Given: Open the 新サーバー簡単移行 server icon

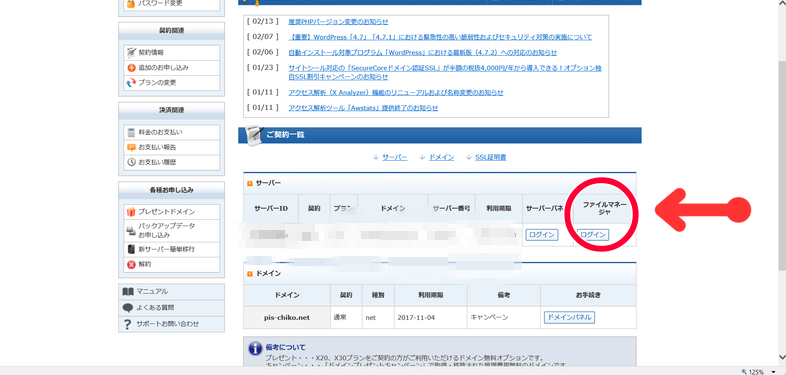Looking at the screenshot, I should pyautogui.click(x=131, y=249).
